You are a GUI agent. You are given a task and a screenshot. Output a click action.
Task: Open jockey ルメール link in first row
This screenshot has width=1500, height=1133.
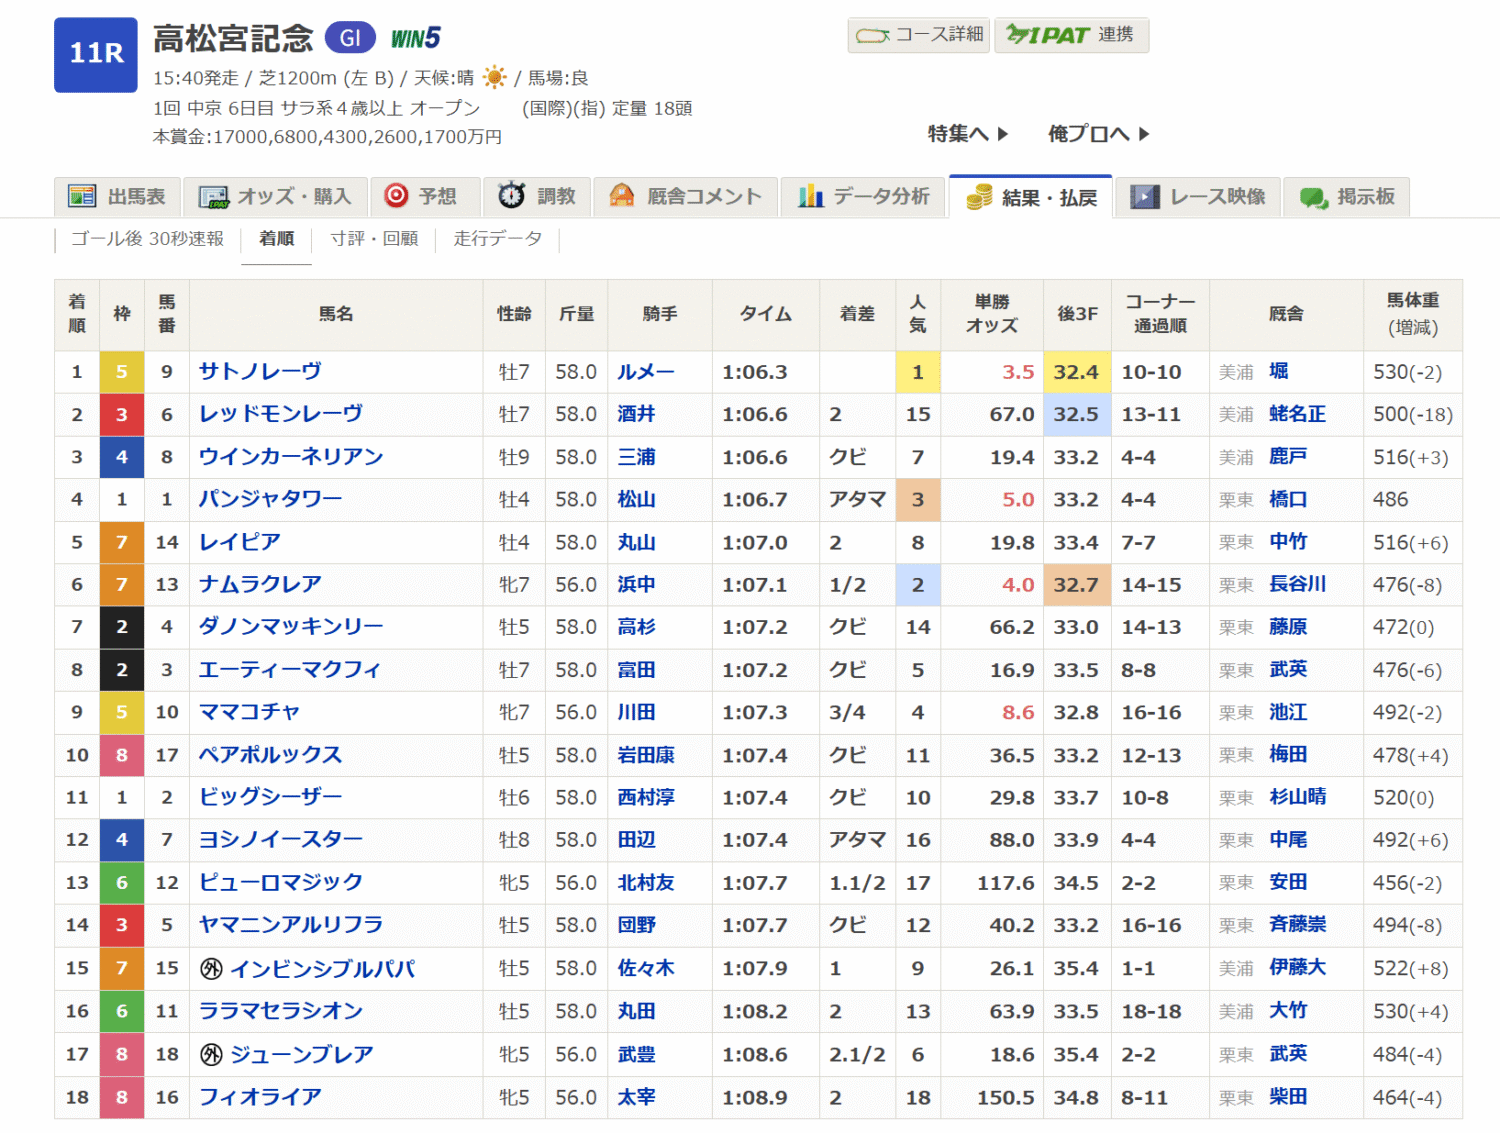point(645,372)
